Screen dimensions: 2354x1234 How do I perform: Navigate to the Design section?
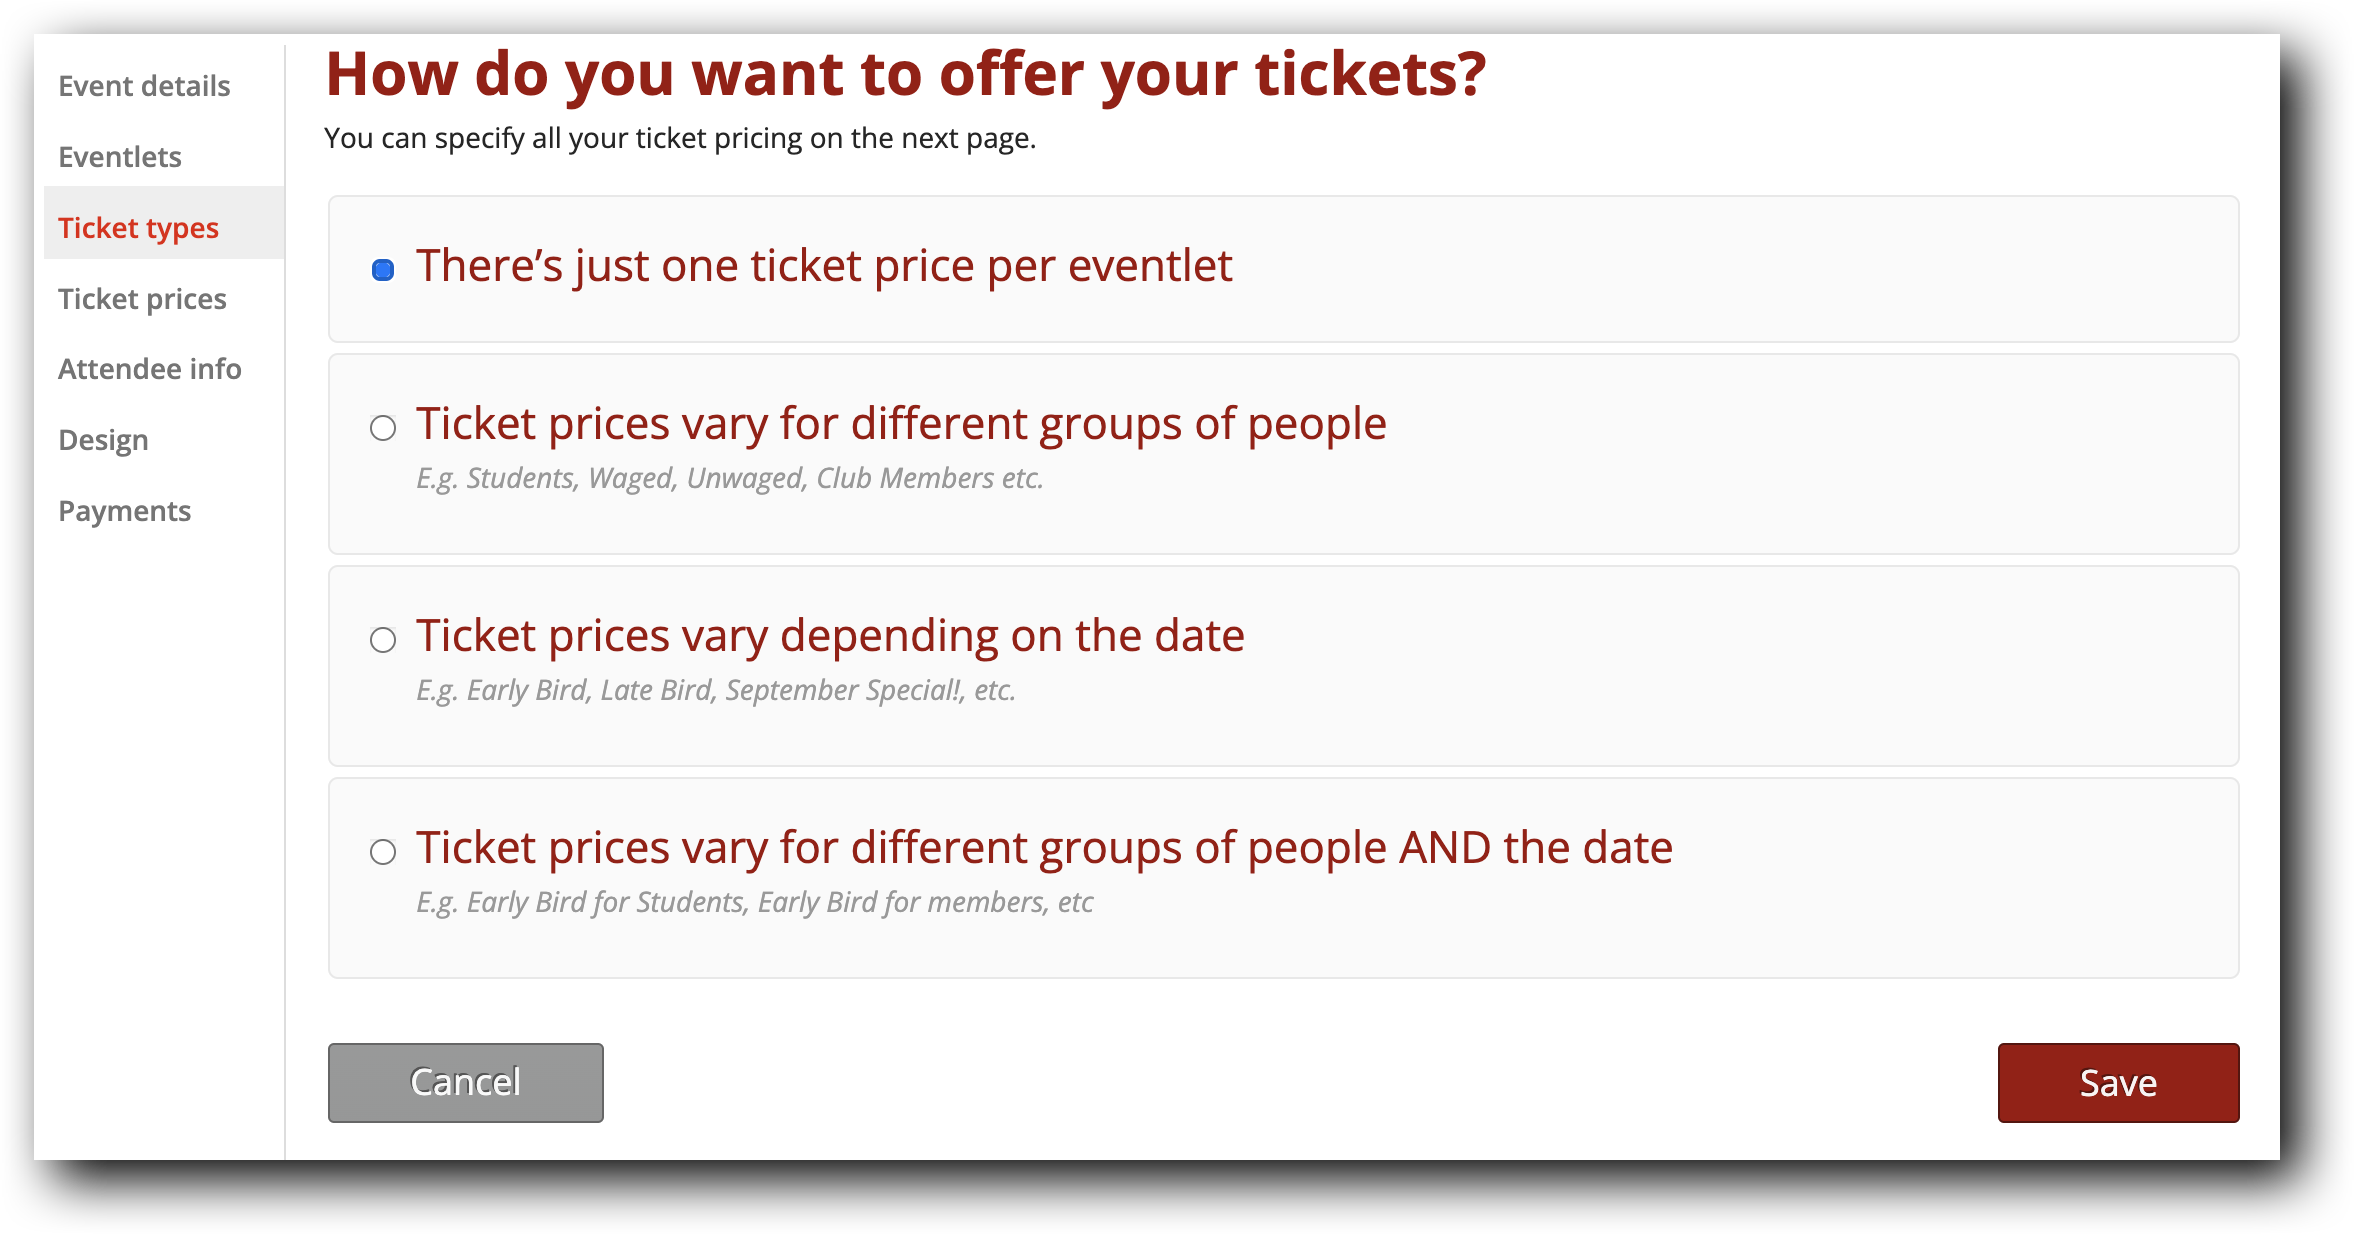pos(102,439)
